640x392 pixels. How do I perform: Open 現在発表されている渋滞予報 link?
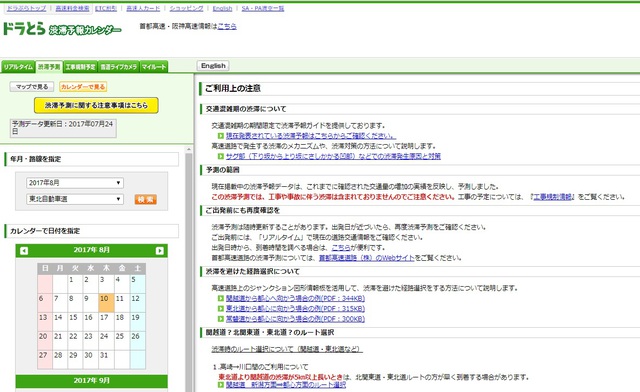coord(311,136)
